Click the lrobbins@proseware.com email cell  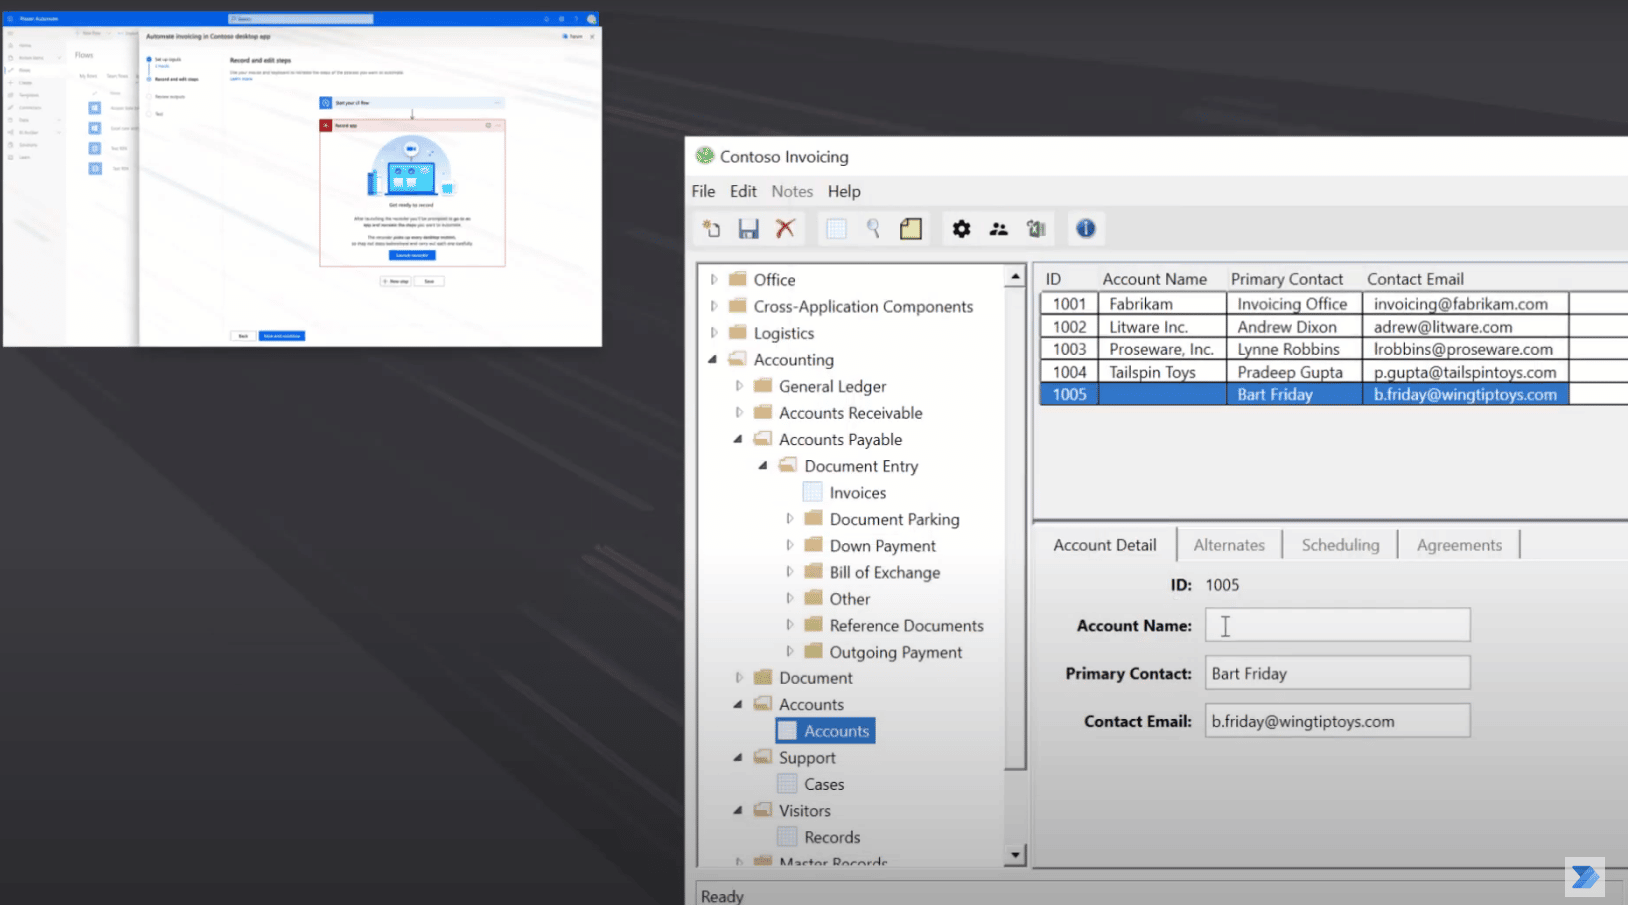click(1465, 349)
